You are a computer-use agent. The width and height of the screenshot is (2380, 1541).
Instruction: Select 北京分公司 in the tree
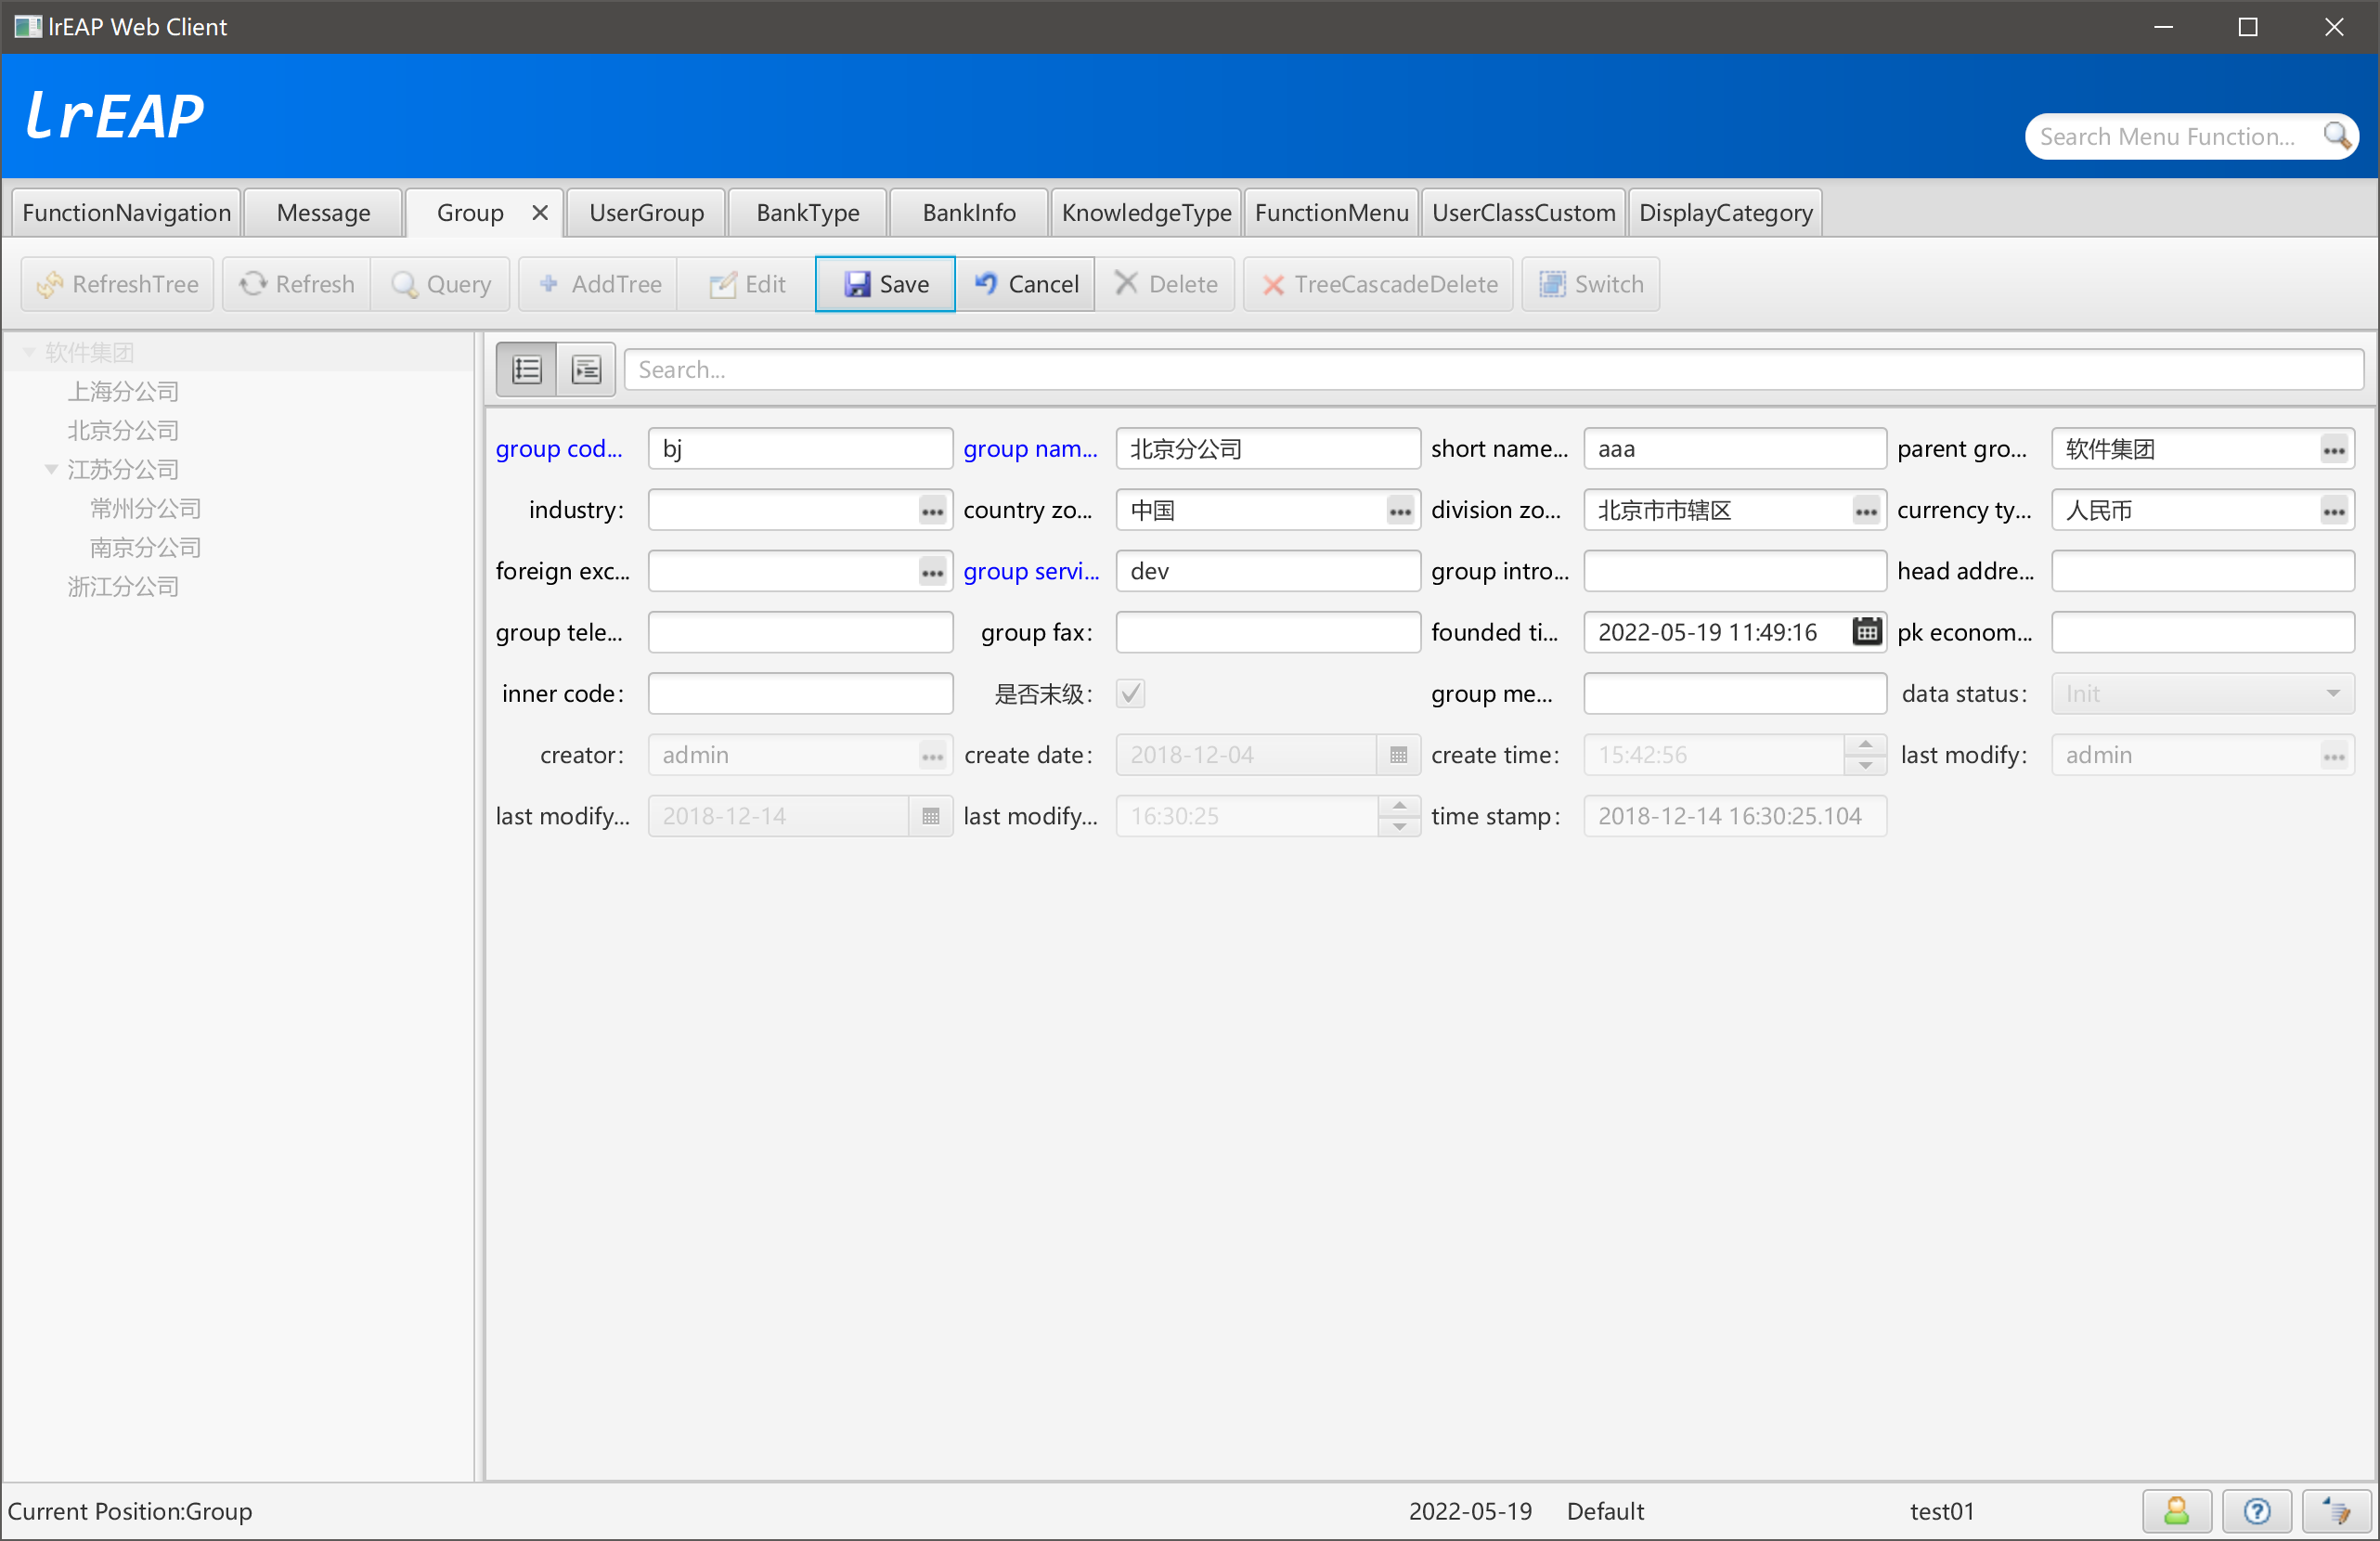click(123, 430)
